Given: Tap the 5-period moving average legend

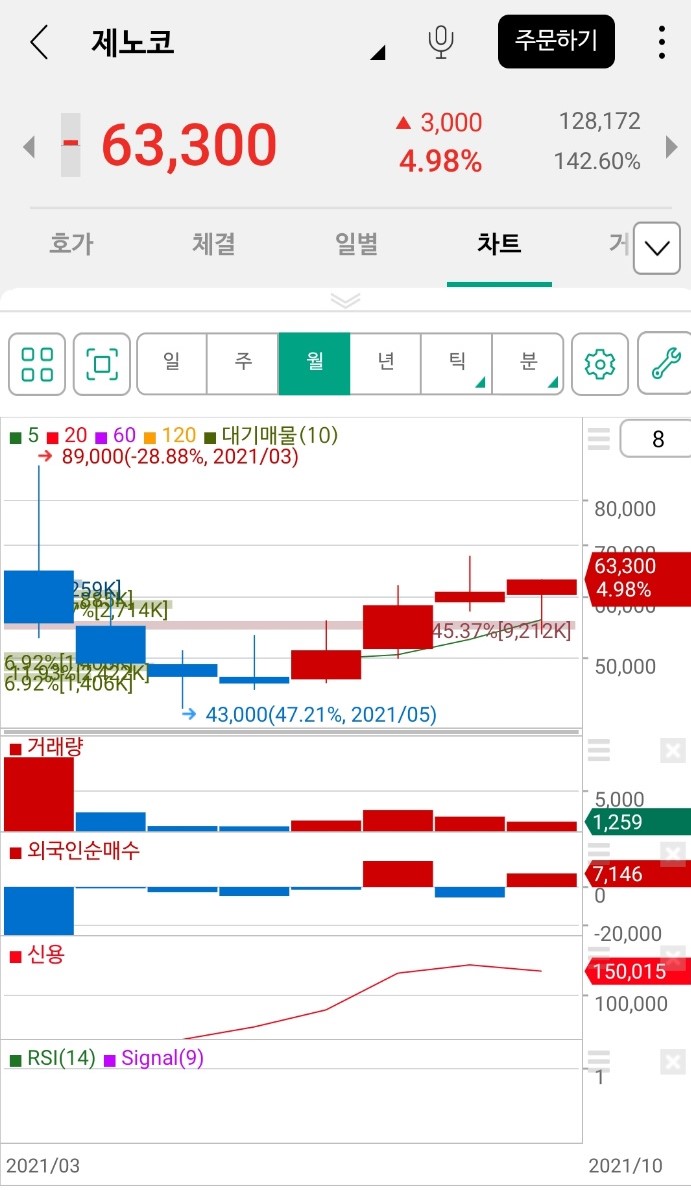Looking at the screenshot, I should (24, 436).
